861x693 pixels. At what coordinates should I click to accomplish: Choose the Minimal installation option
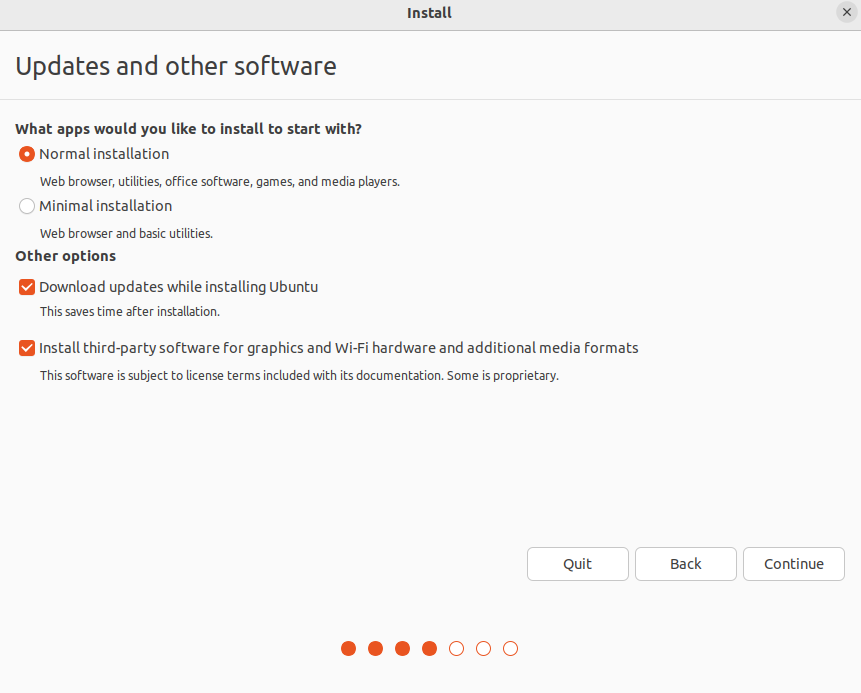point(26,206)
